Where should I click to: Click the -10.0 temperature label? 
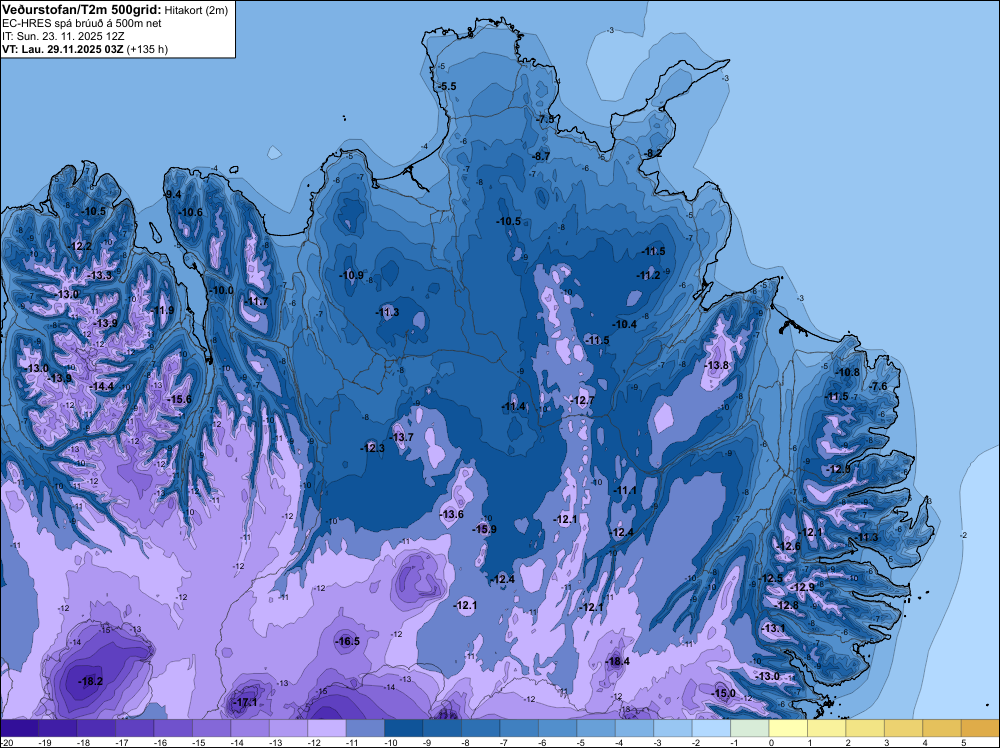point(221,290)
